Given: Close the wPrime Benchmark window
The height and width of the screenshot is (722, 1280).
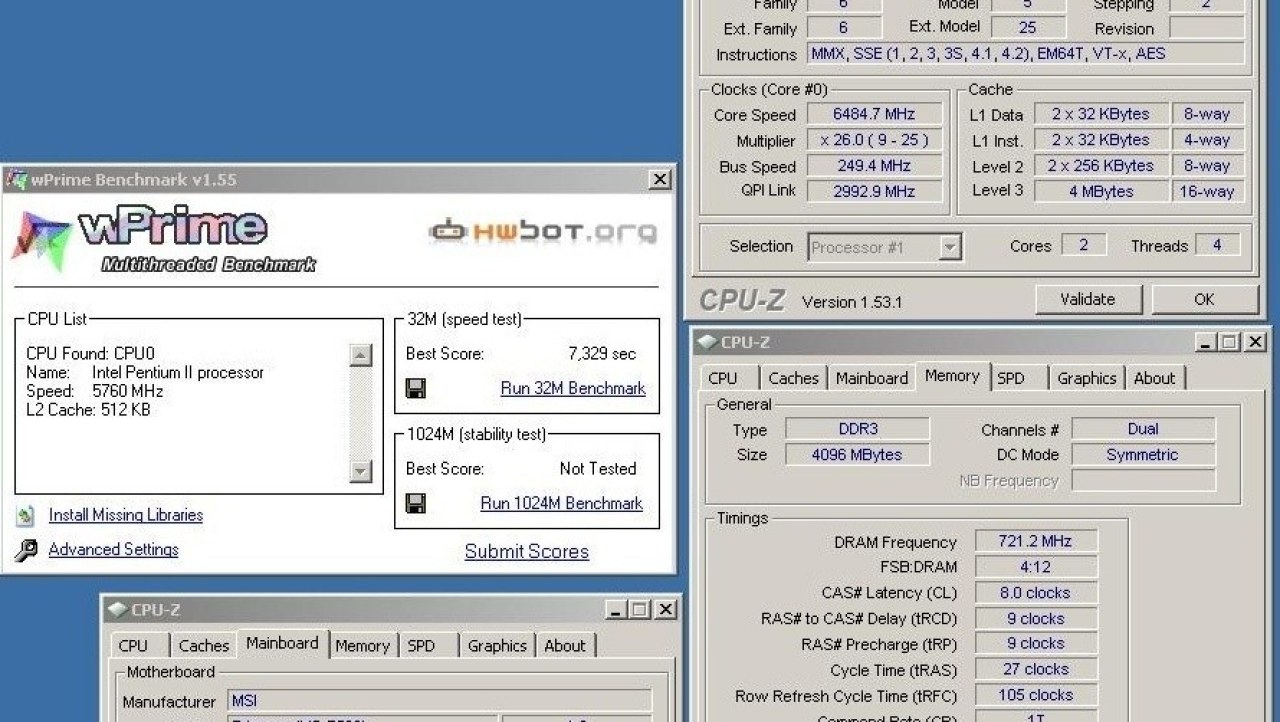Looking at the screenshot, I should click(660, 180).
